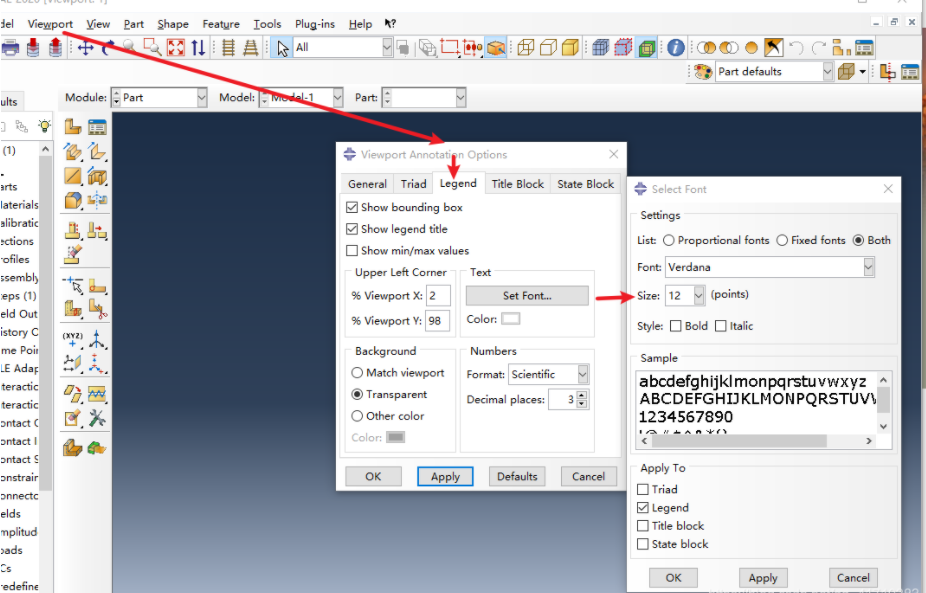Uncheck Show bounding box
The width and height of the screenshot is (926, 593).
coord(349,207)
